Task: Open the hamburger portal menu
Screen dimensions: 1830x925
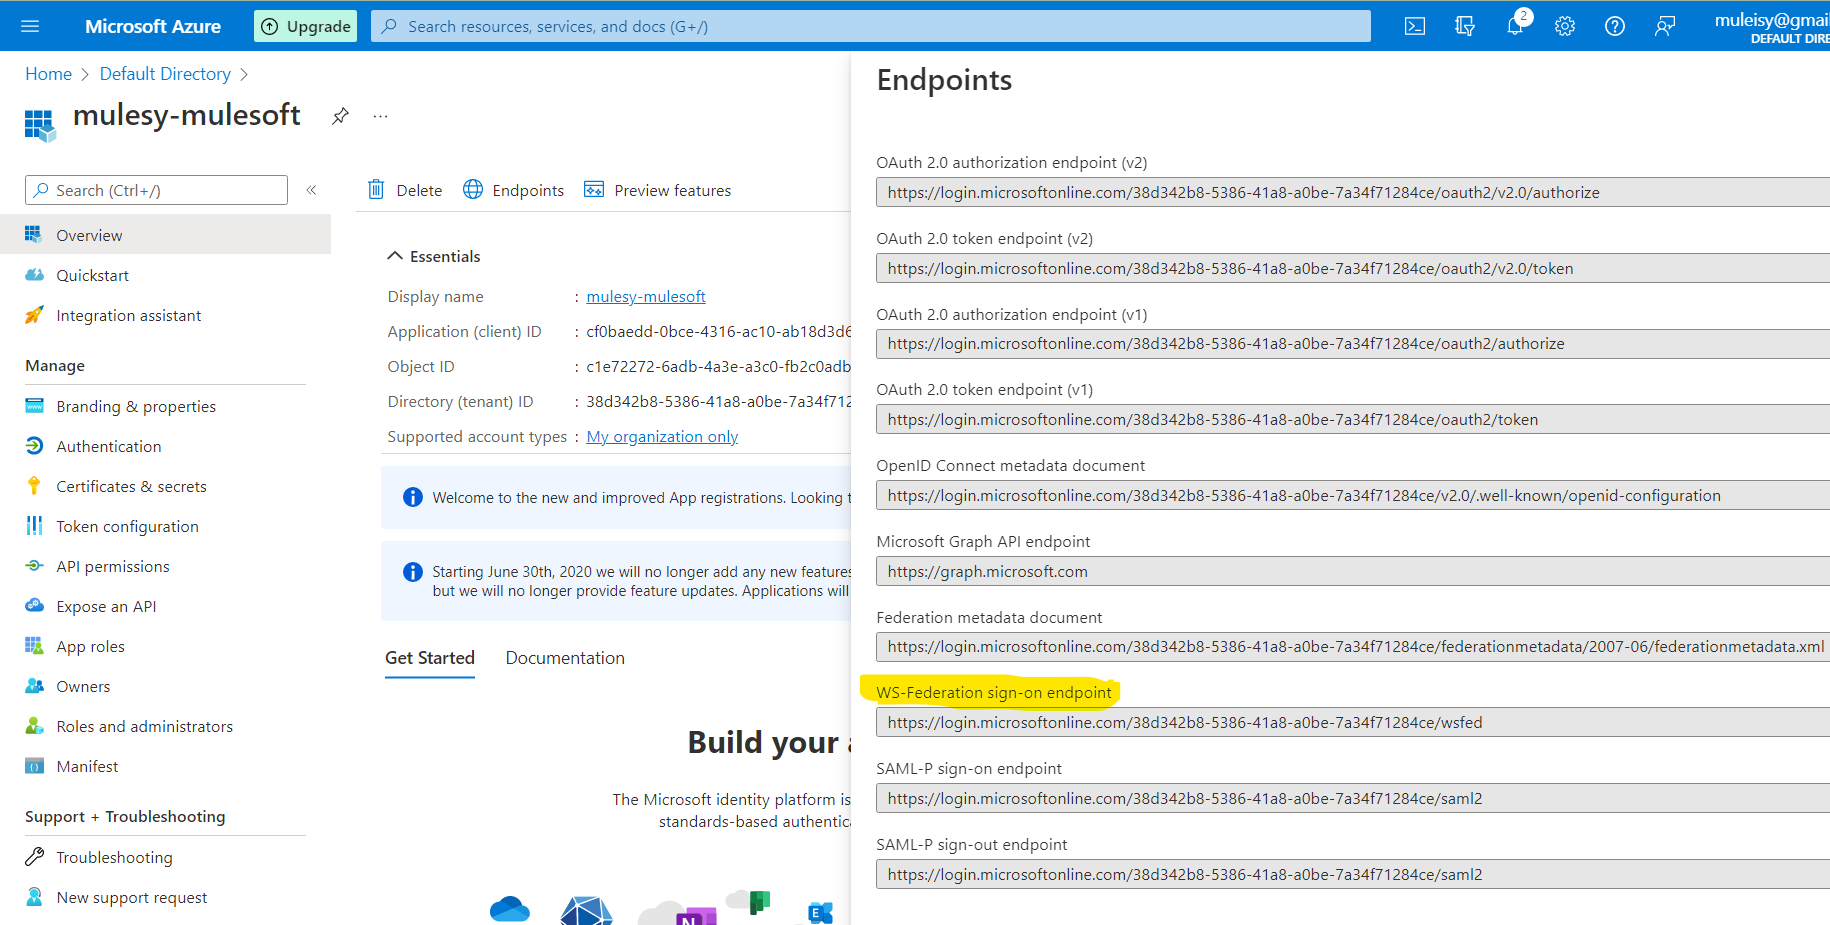Action: (30, 27)
